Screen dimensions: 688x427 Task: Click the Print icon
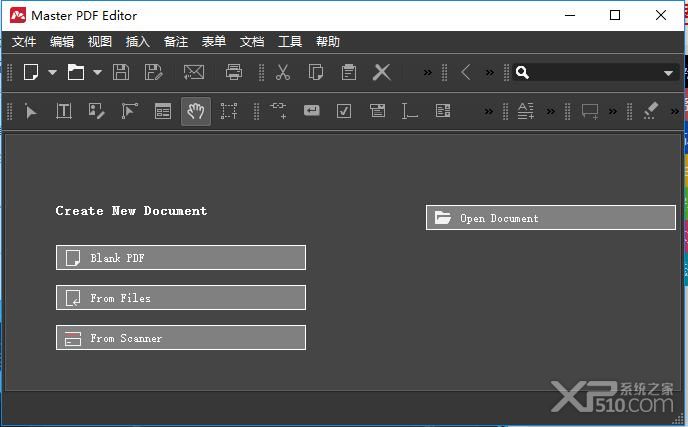coord(233,72)
